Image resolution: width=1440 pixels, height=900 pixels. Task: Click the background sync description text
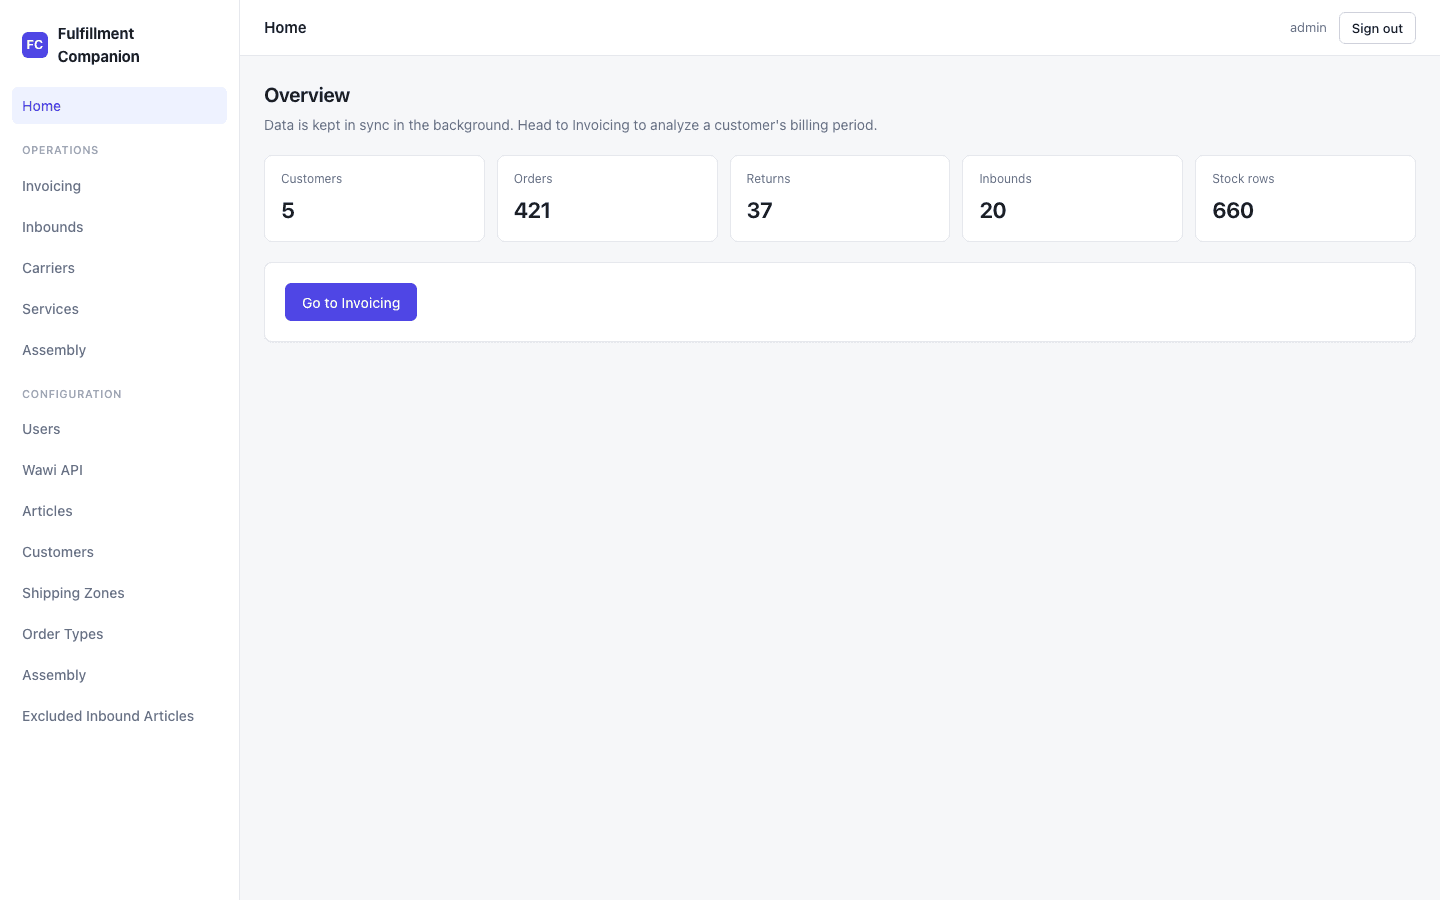click(x=570, y=125)
